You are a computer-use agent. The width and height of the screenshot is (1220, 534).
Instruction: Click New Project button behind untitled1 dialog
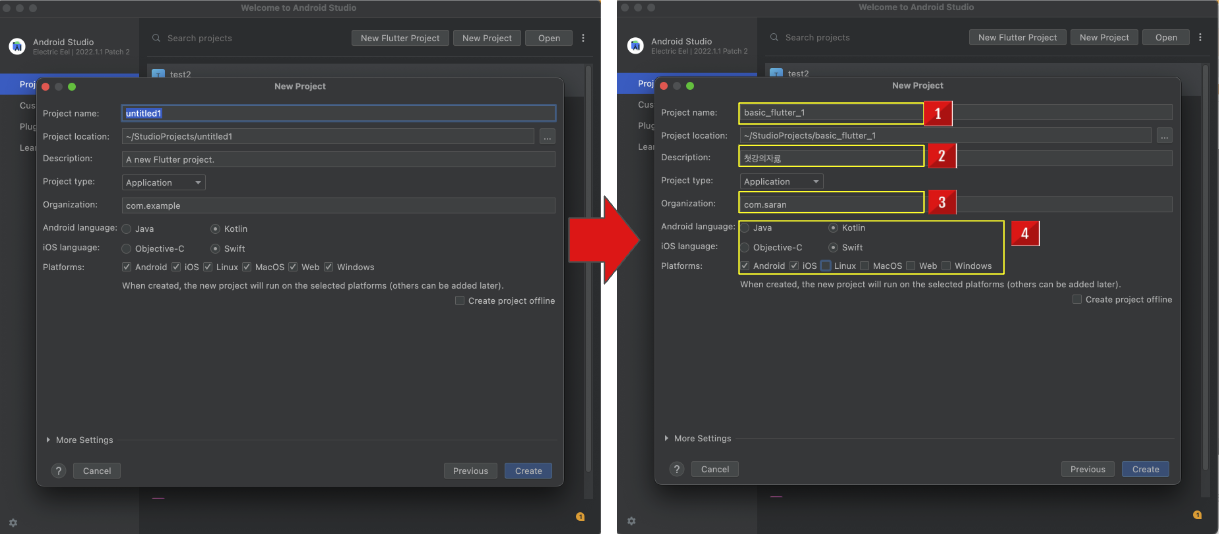[486, 38]
